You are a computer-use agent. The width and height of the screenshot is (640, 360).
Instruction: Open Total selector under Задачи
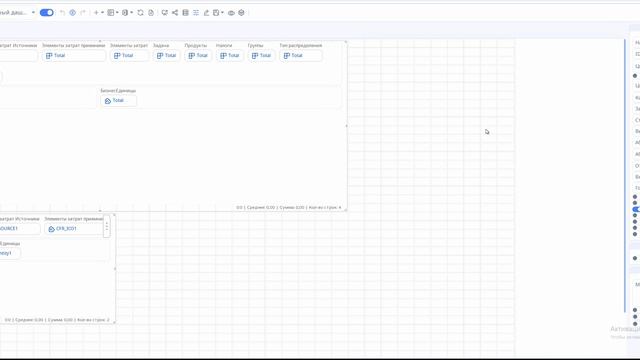coord(167,56)
